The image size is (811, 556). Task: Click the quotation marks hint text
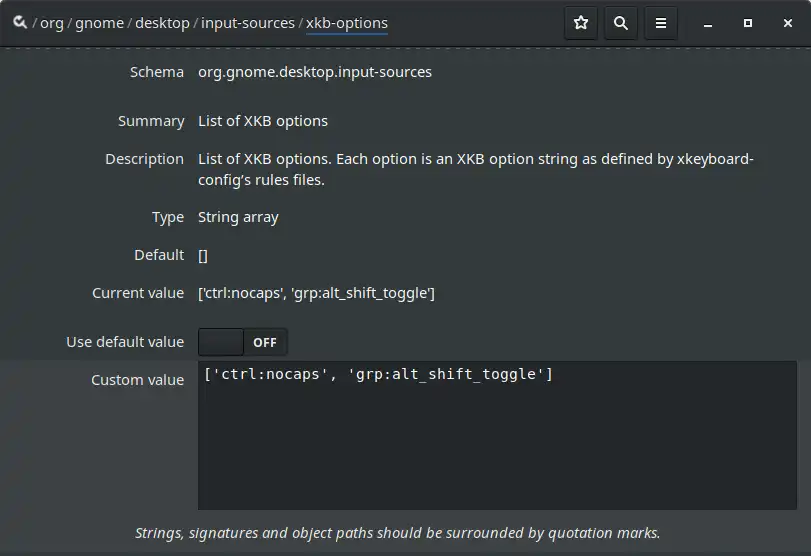pos(398,533)
